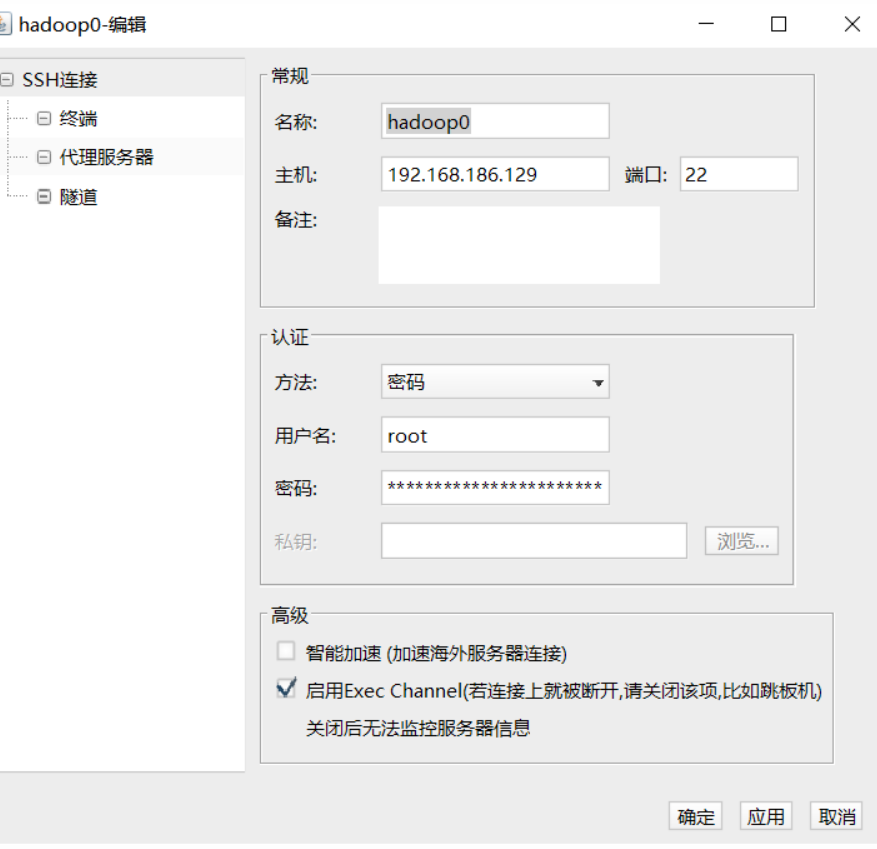Click the 应用 apply button
Screen dimensions: 877x849
coord(766,816)
